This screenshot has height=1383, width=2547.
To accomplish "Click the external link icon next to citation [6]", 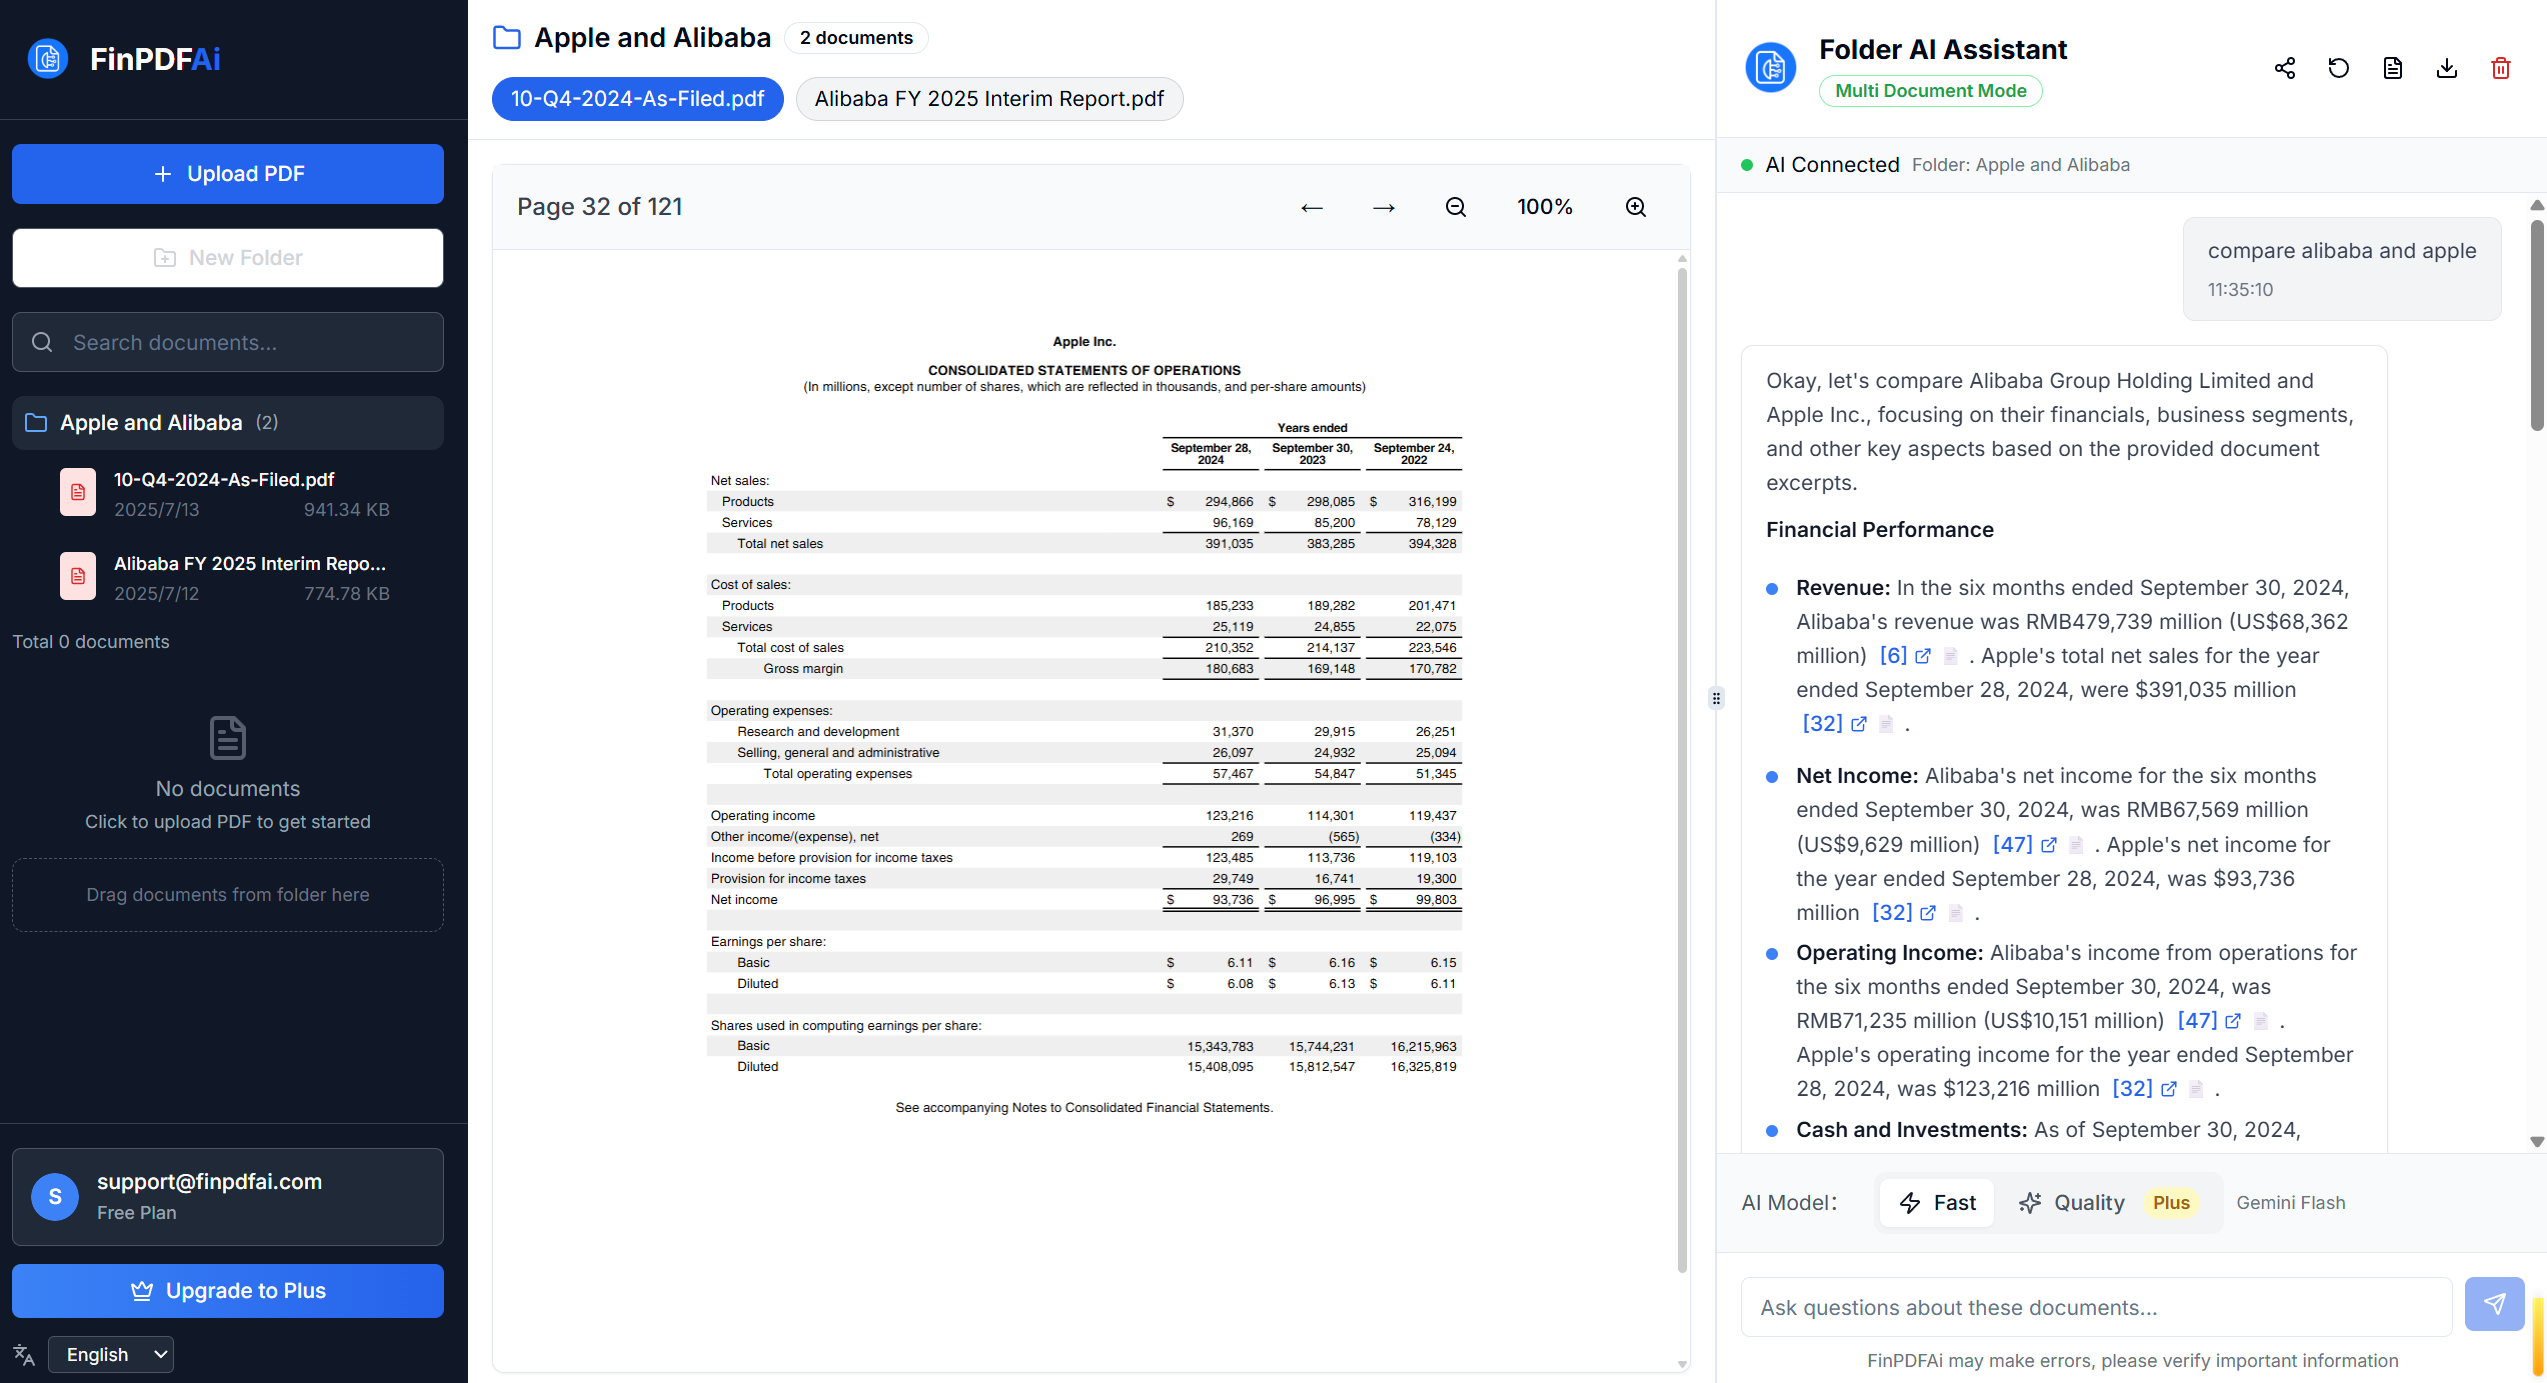I will [1923, 656].
